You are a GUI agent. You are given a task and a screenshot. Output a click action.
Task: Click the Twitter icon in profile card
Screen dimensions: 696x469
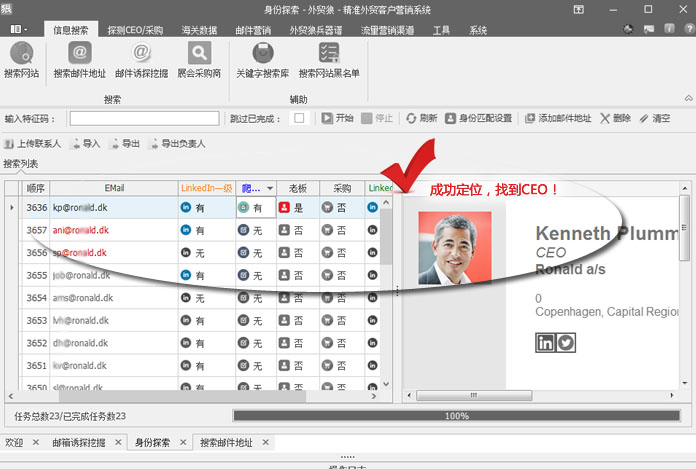pos(566,343)
